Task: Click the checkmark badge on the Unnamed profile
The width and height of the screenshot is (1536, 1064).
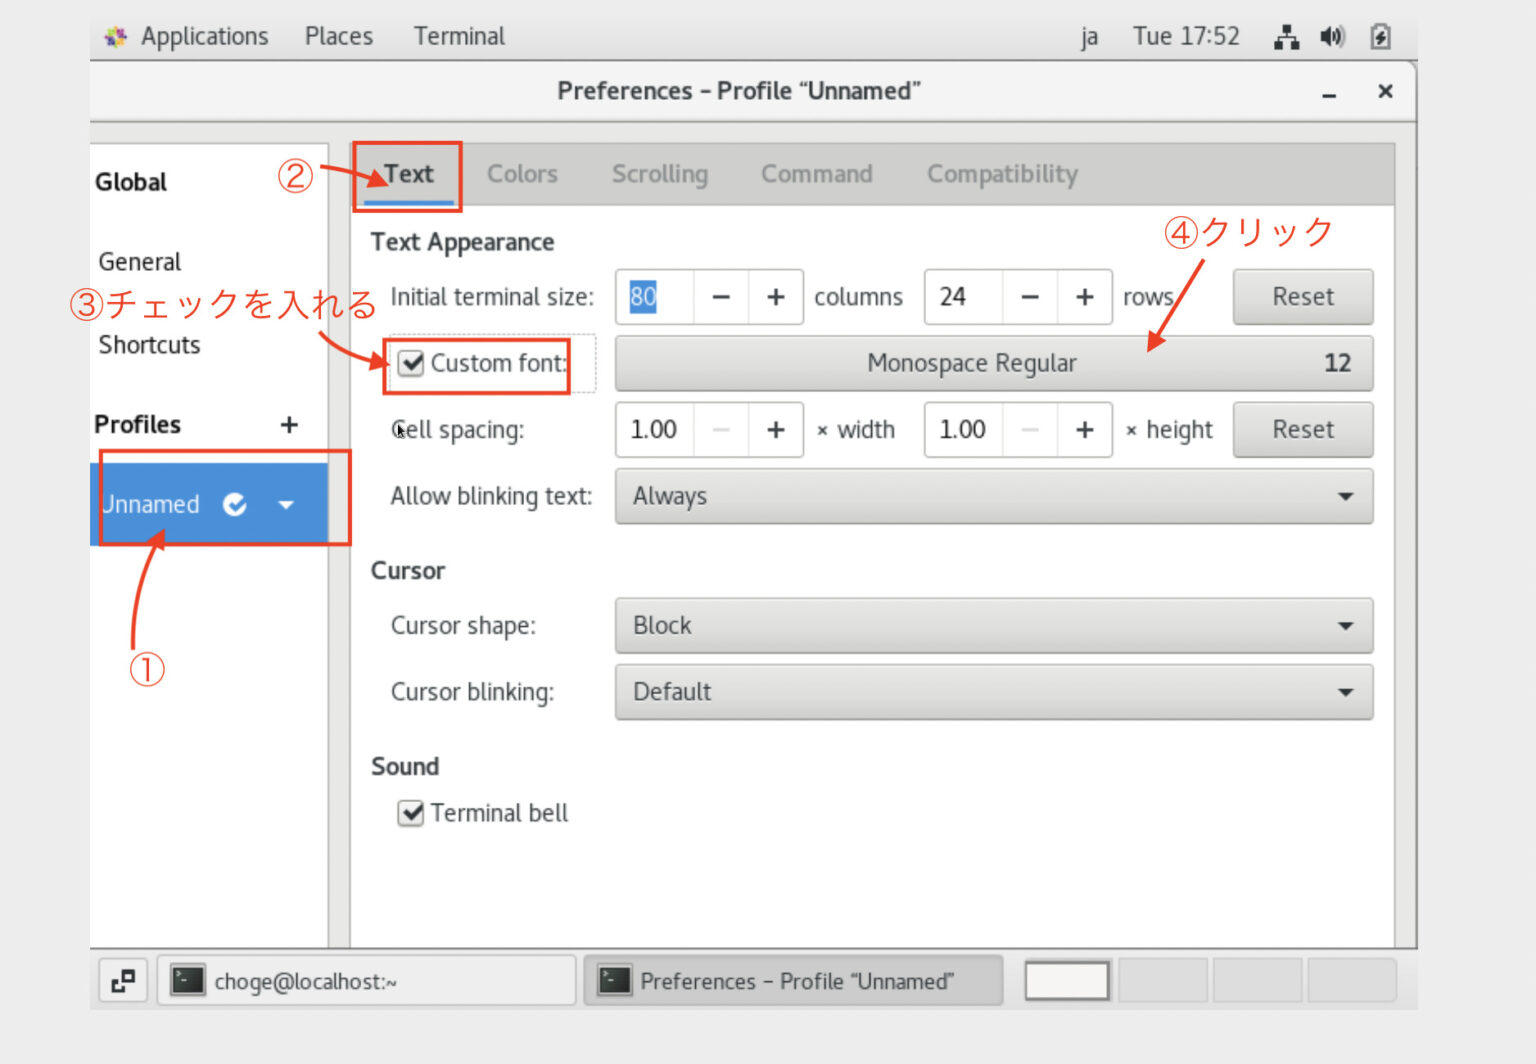Action: coord(236,505)
